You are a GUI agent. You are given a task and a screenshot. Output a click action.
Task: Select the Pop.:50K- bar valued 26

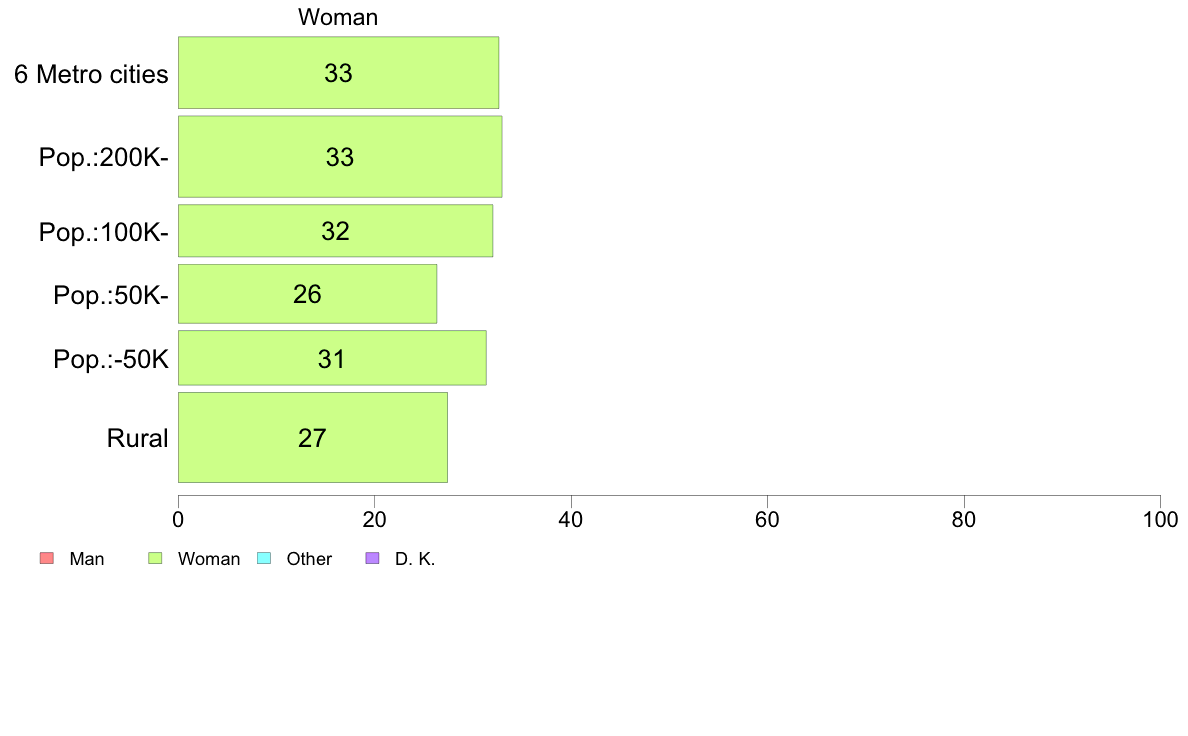point(308,294)
